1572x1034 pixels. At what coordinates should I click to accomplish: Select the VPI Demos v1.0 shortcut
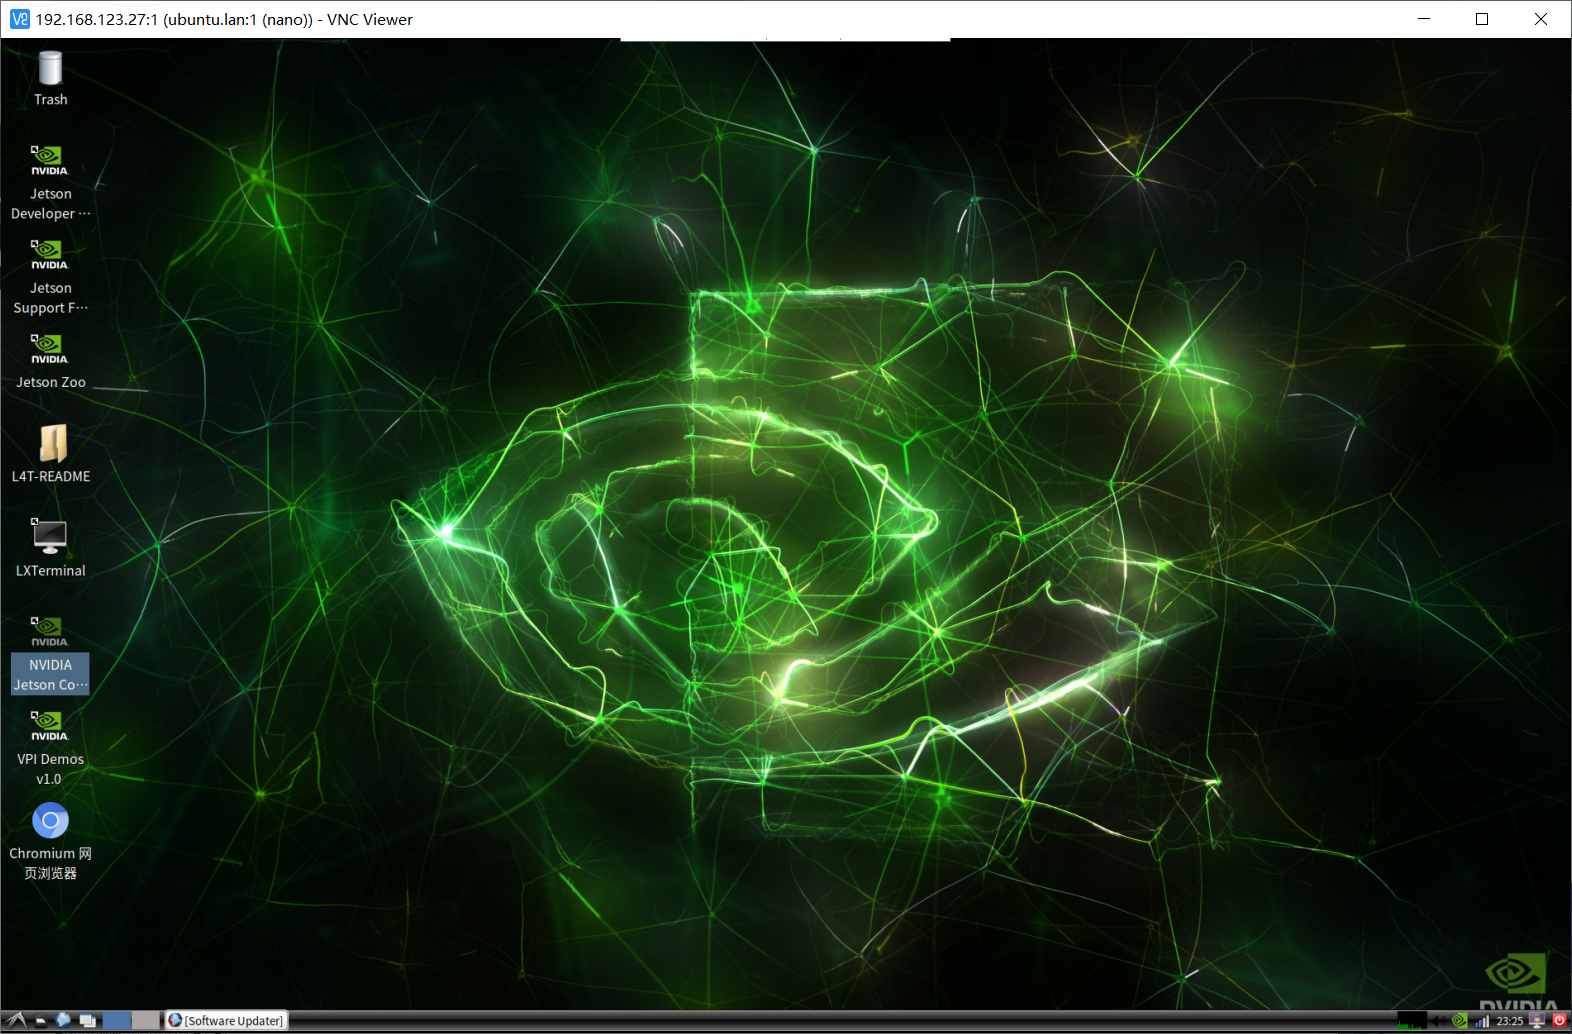click(50, 749)
